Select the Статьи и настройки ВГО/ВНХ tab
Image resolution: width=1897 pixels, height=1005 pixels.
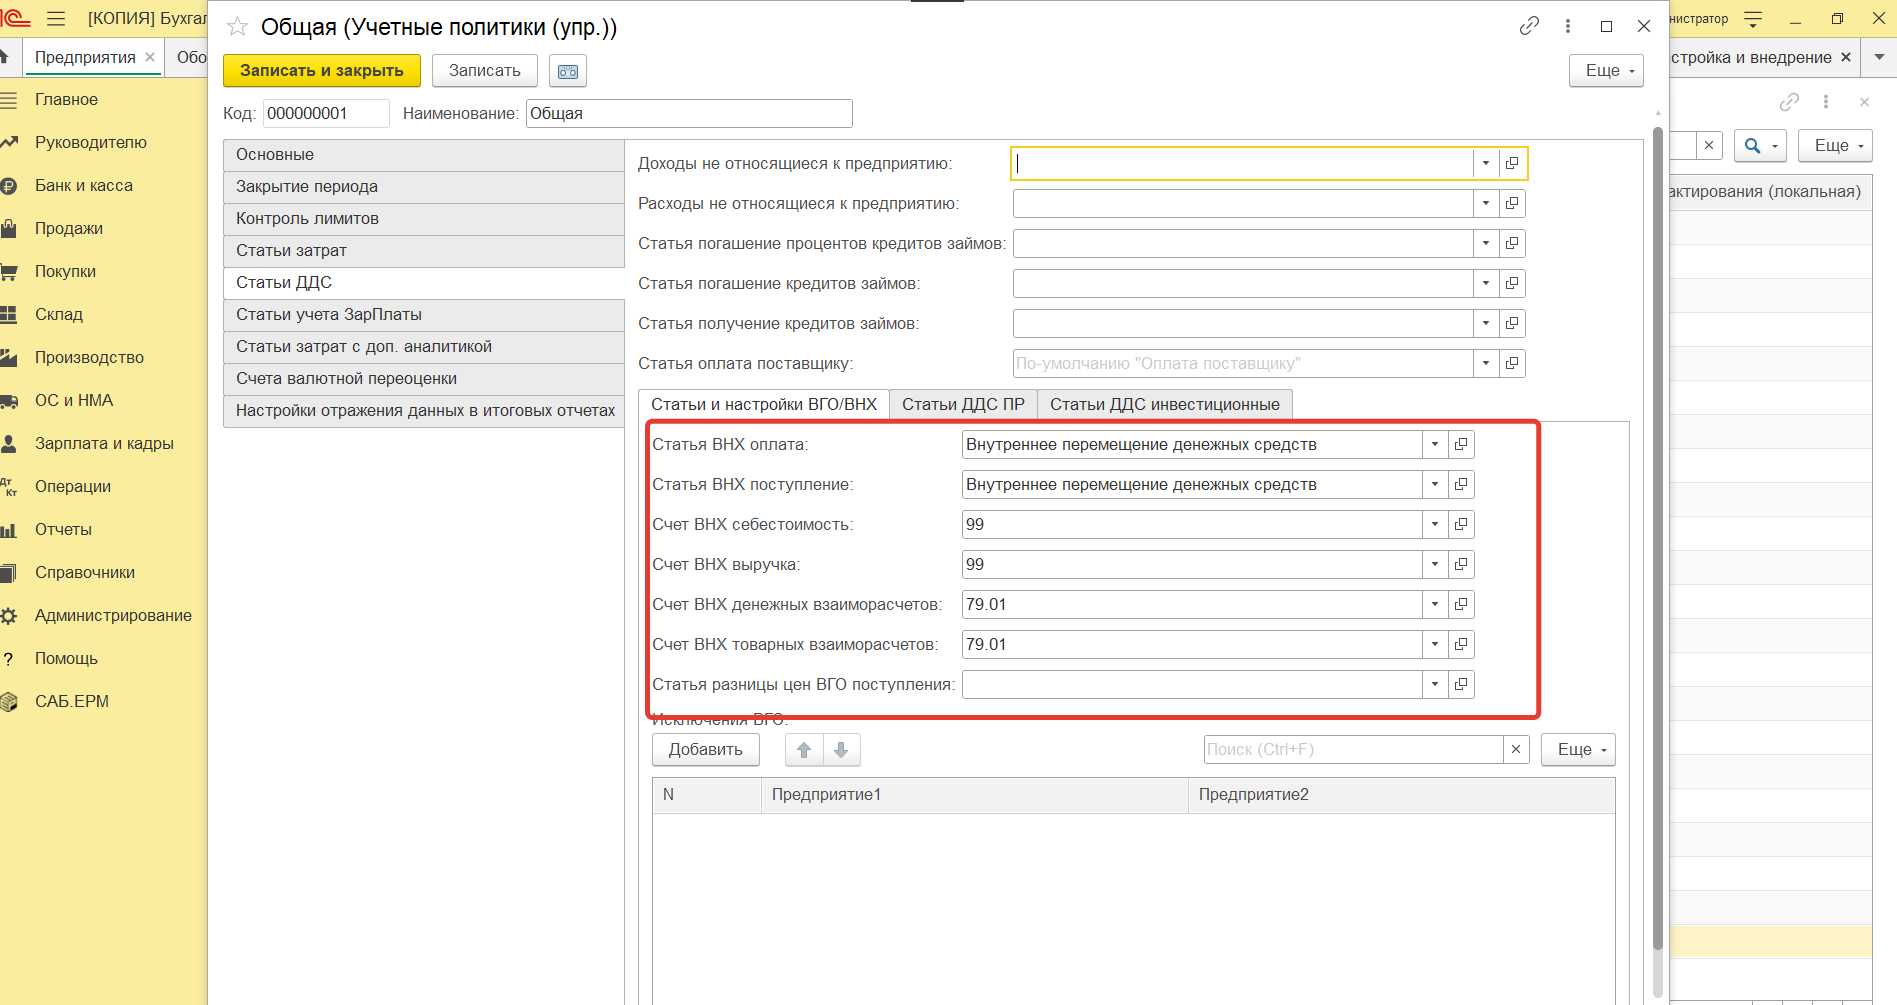pyautogui.click(x=764, y=405)
